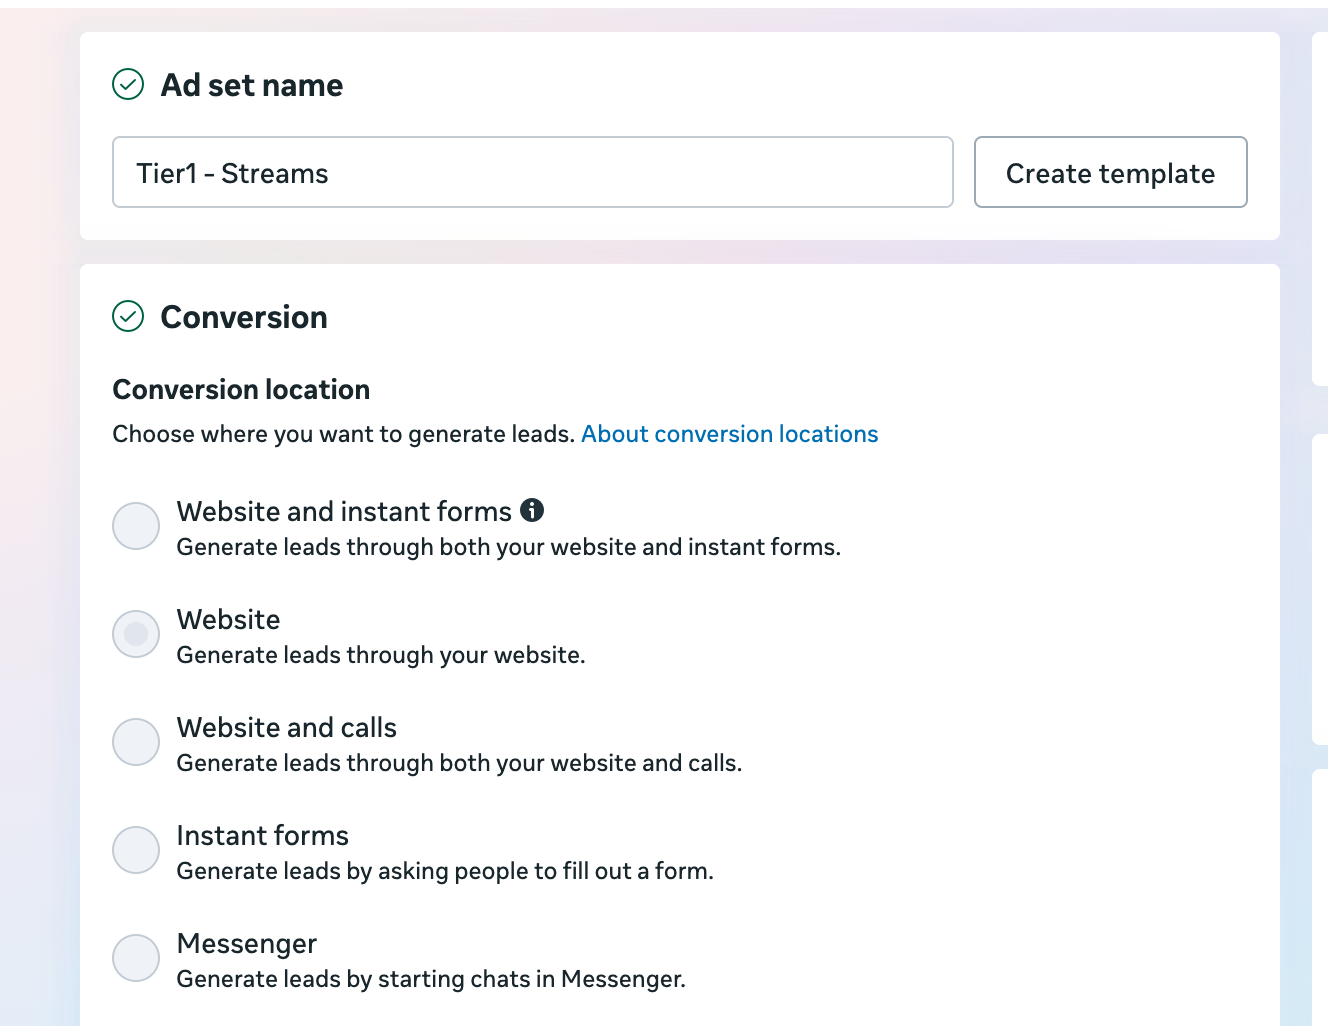1328x1026 pixels.
Task: Click the Messenger option description text
Action: pos(431,979)
